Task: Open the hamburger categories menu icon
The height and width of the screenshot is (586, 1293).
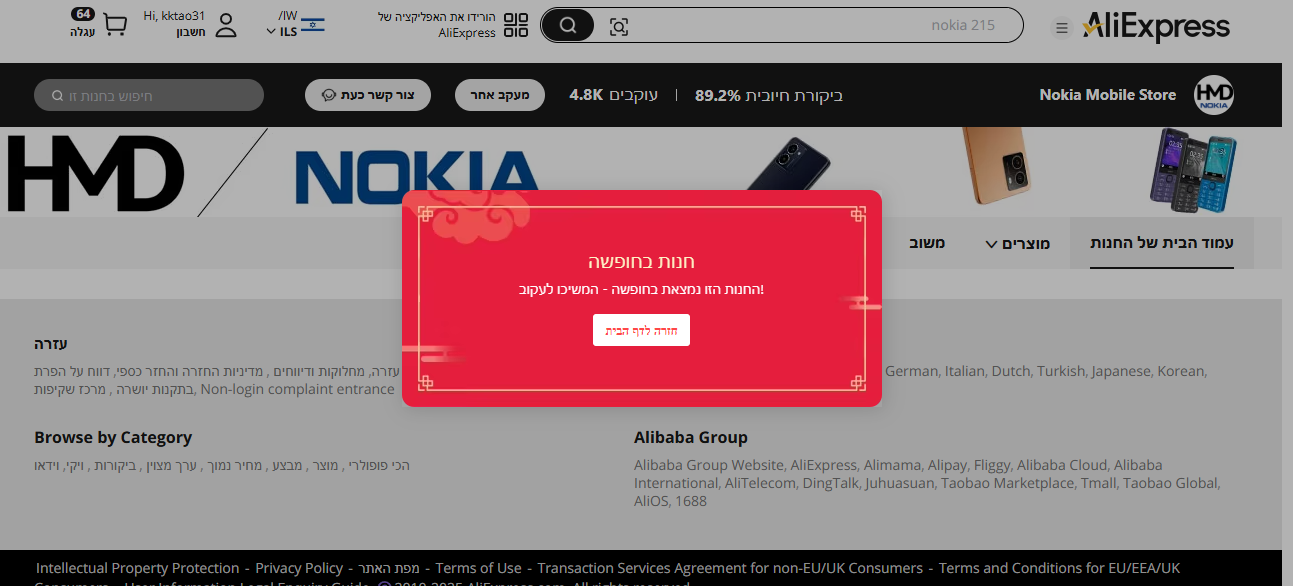Action: click(x=1061, y=27)
